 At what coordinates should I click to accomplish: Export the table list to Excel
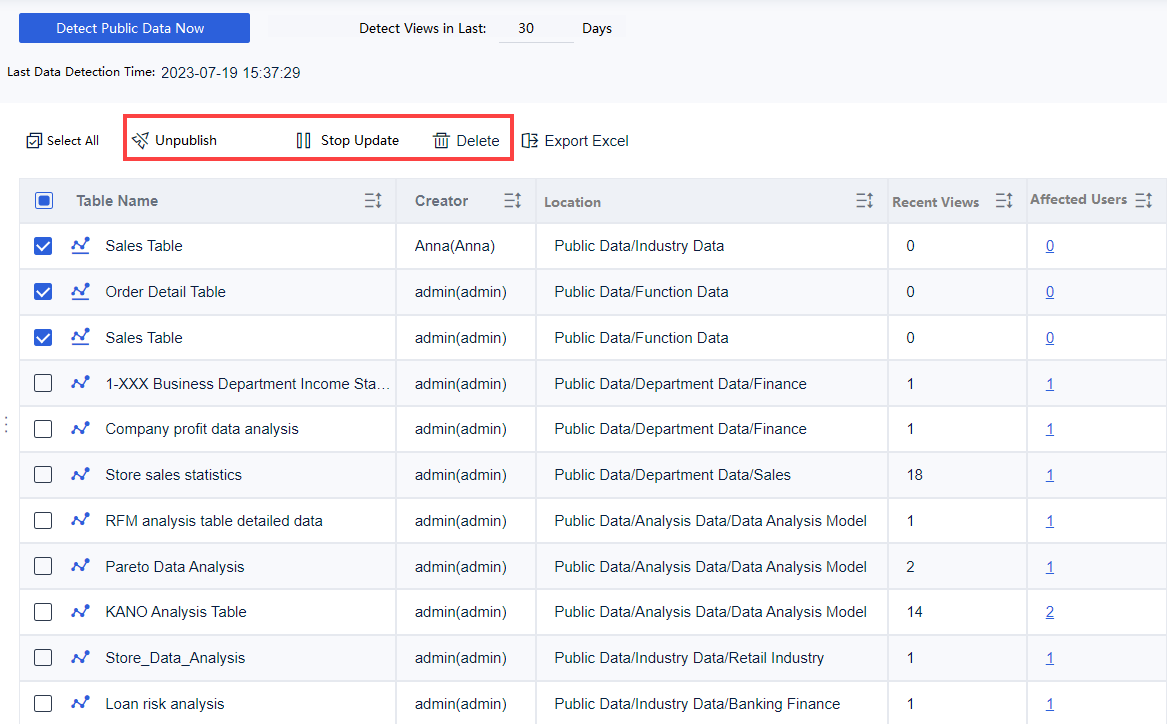[x=575, y=141]
